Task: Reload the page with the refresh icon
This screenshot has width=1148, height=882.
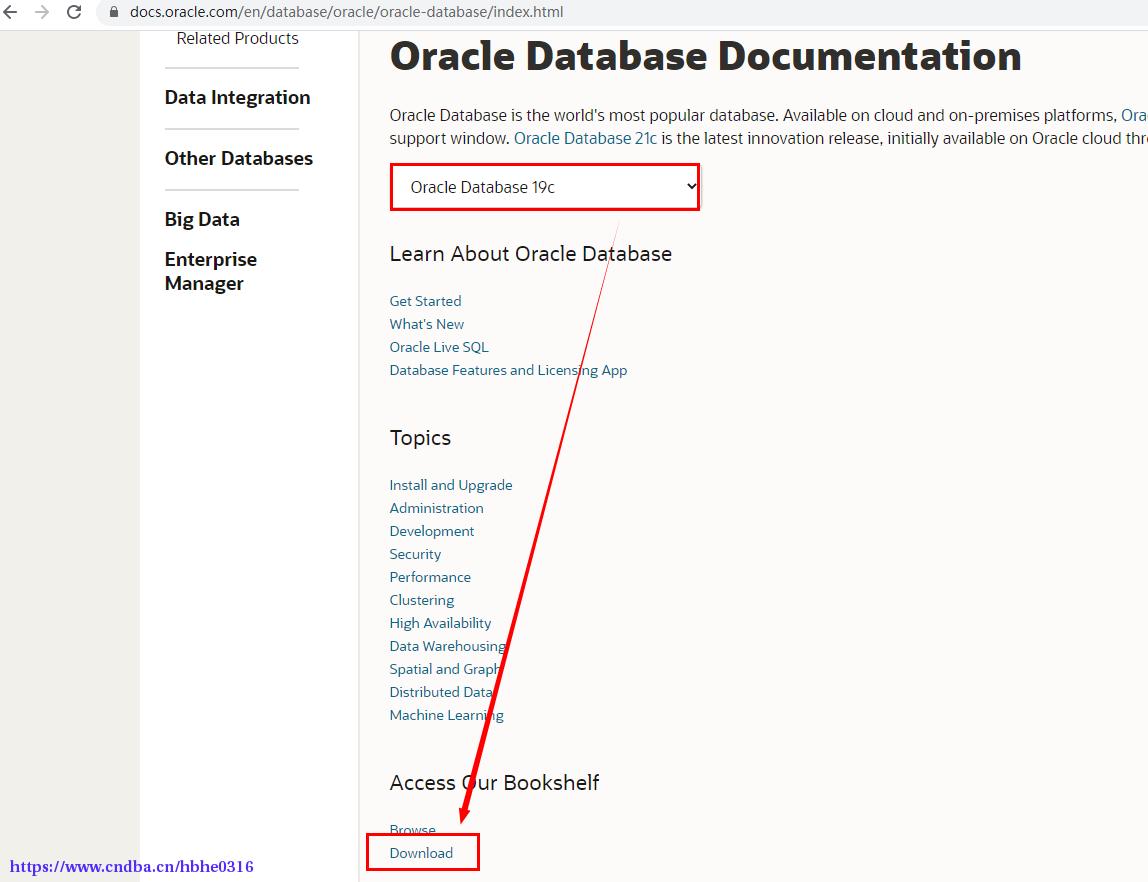Action: coord(74,12)
